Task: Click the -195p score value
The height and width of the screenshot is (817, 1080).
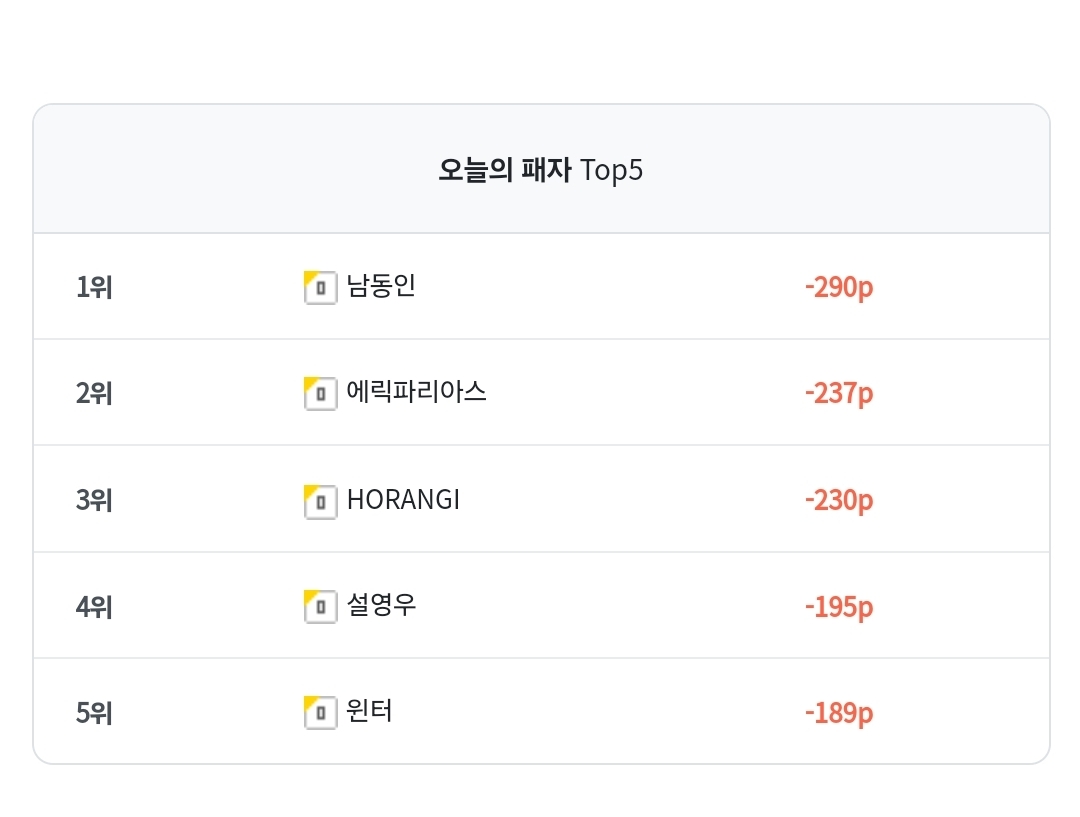Action: point(839,608)
